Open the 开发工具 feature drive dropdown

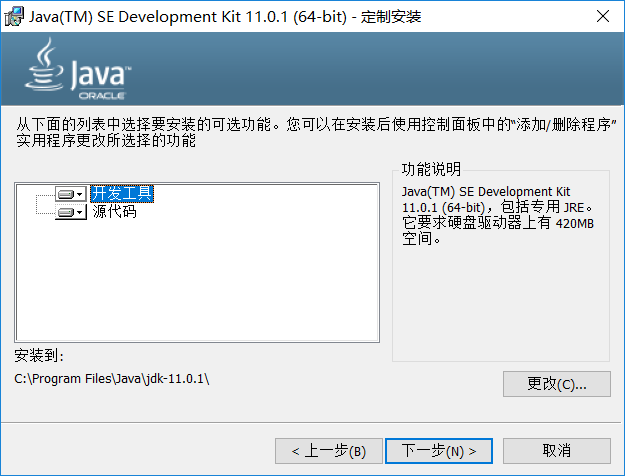(x=71, y=194)
